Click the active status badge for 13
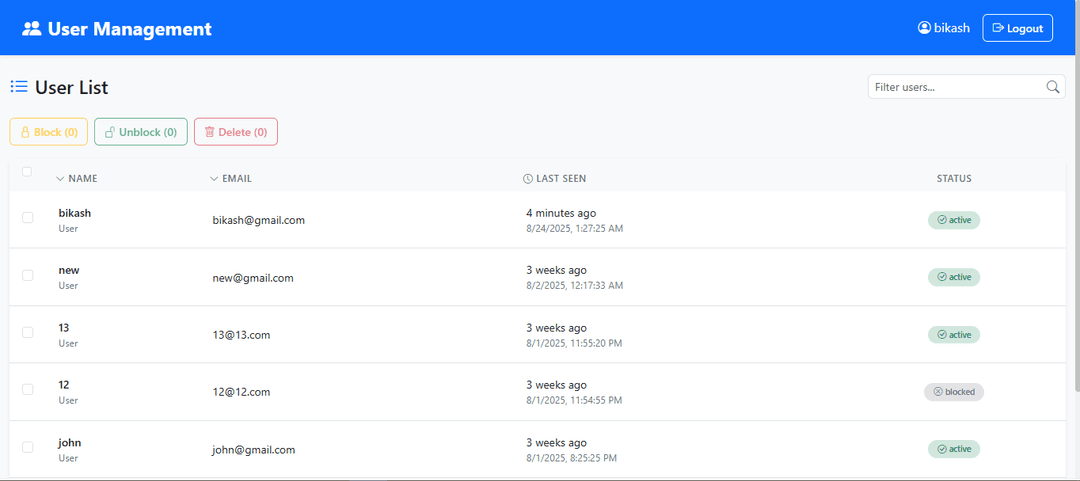 [954, 334]
